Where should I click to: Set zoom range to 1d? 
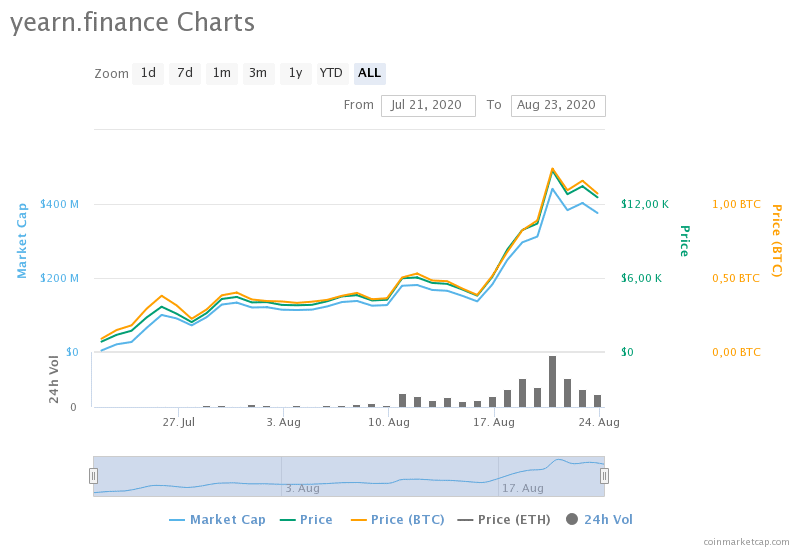(x=148, y=73)
